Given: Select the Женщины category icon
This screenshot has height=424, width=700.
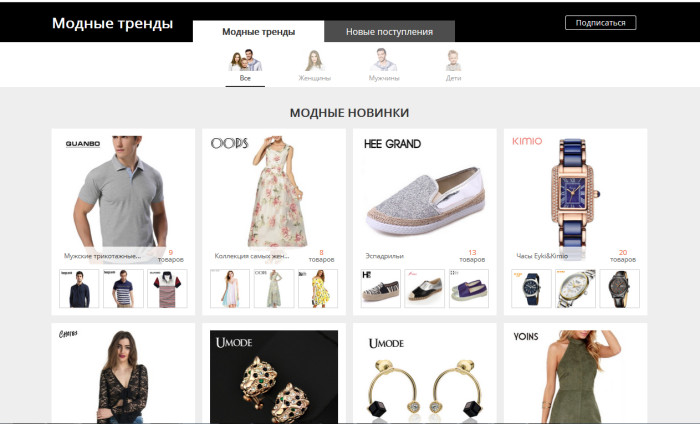Looking at the screenshot, I should [x=315, y=60].
